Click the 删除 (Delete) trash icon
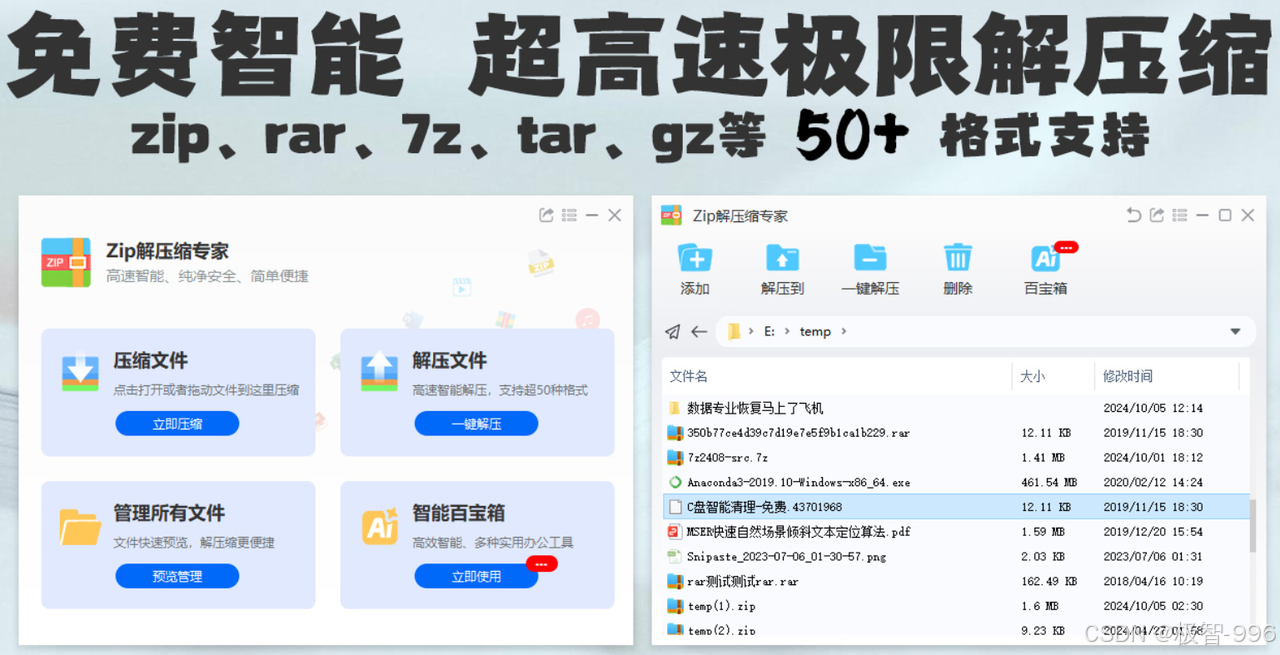This screenshot has height=655, width=1280. [x=957, y=262]
